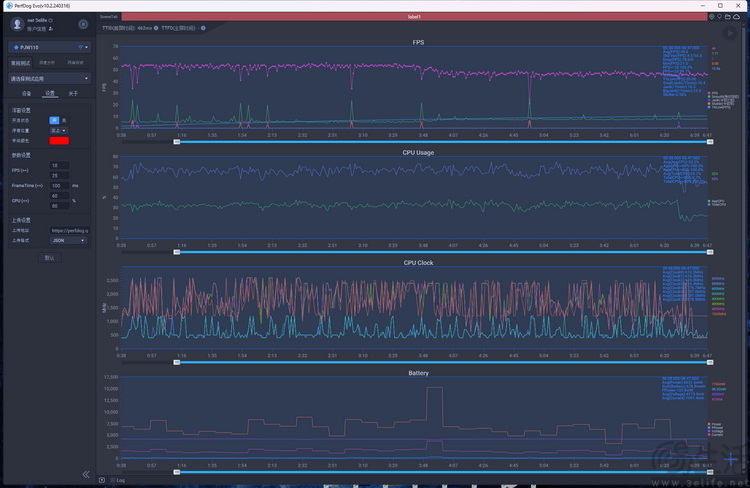
Task: Click the 账户信息 account info link
Action: click(x=36, y=29)
